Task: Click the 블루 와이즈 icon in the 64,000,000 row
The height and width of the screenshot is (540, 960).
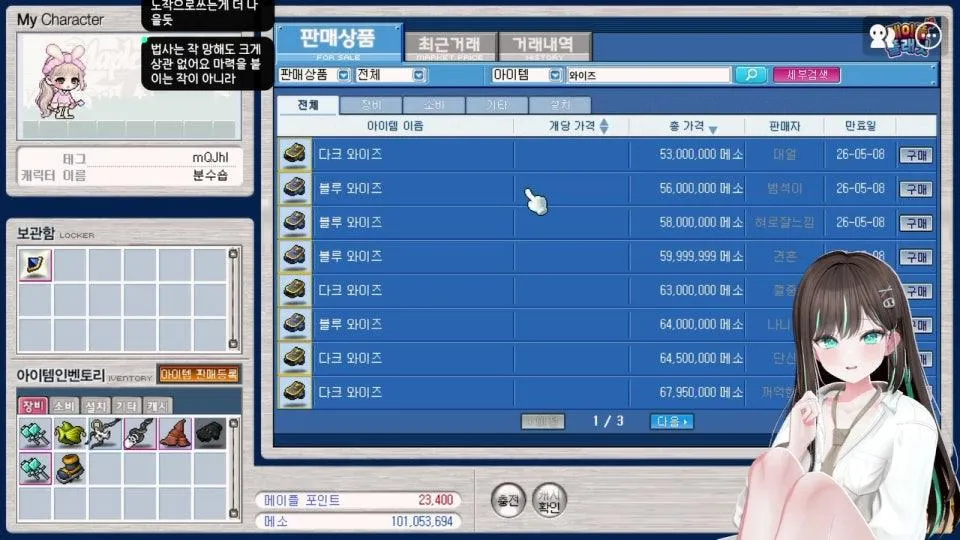Action: (294, 324)
